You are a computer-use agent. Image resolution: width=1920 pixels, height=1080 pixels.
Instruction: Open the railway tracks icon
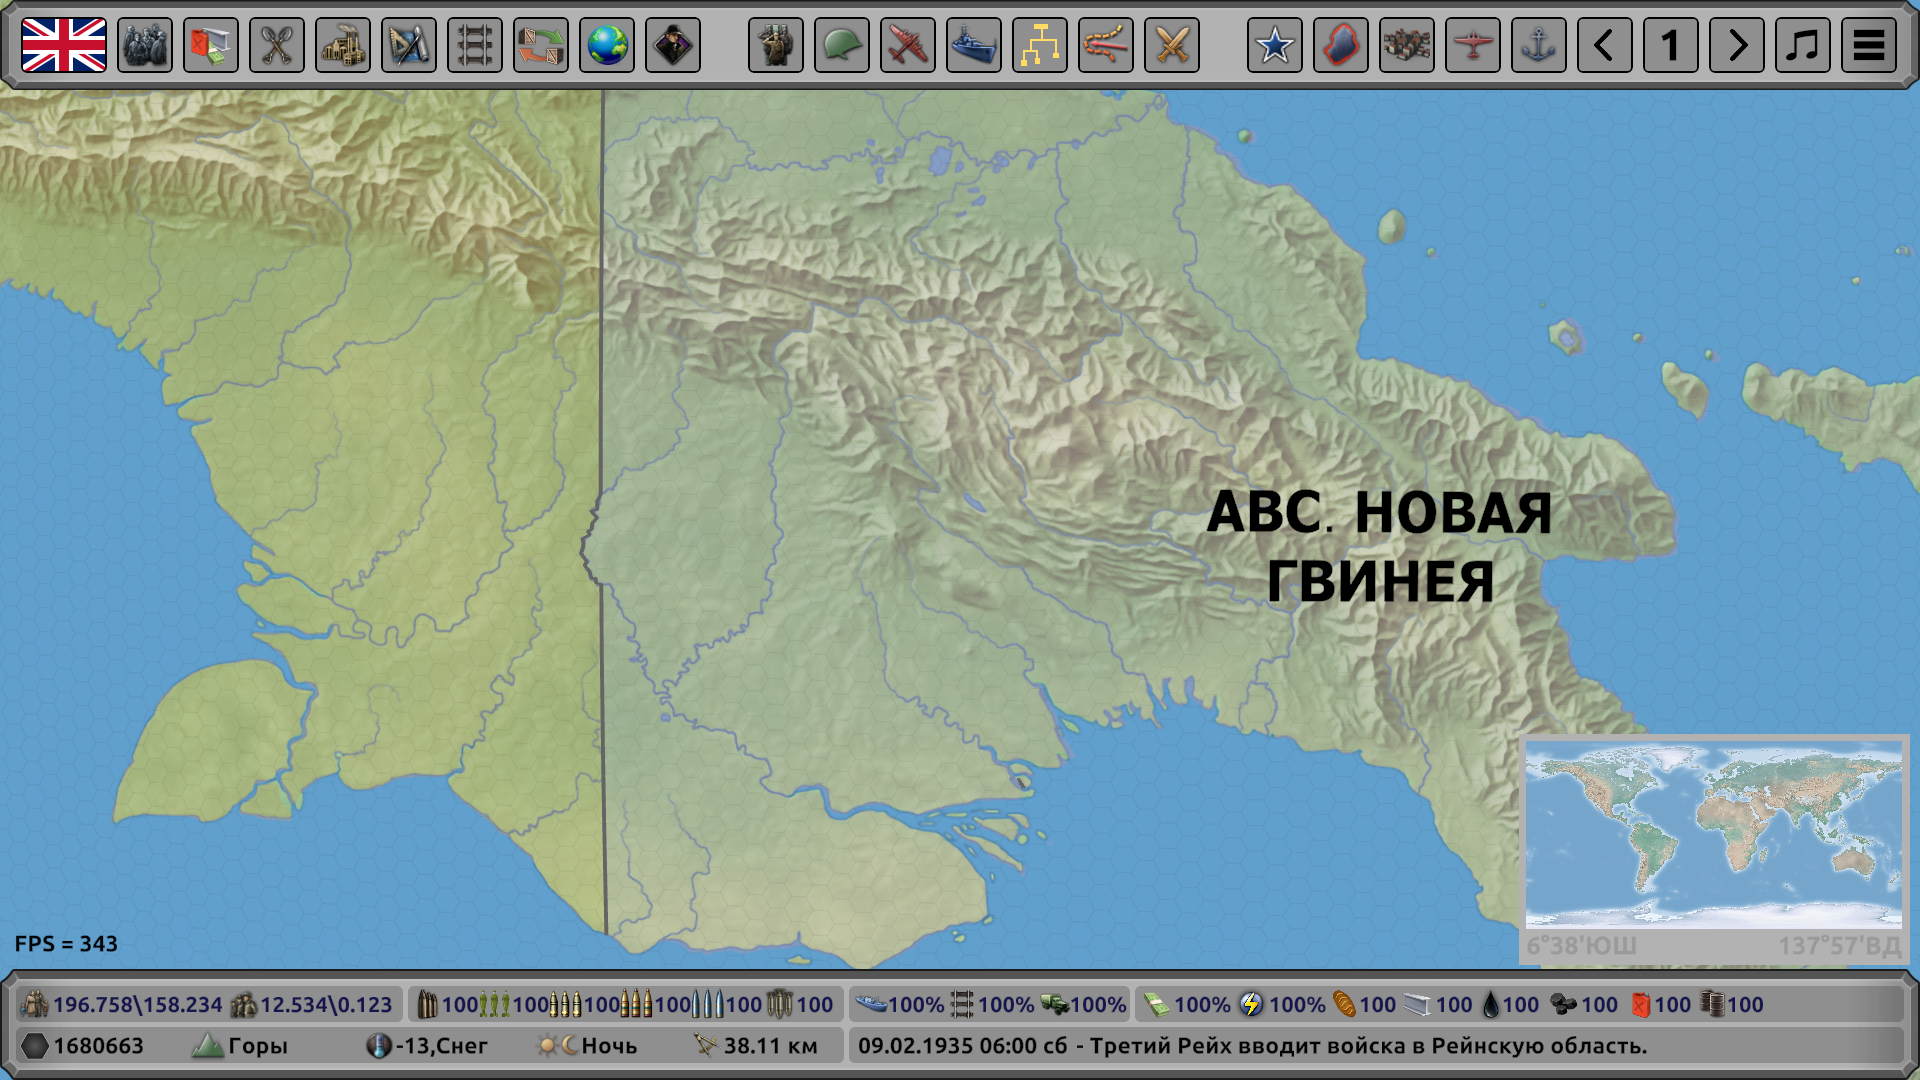click(x=475, y=45)
